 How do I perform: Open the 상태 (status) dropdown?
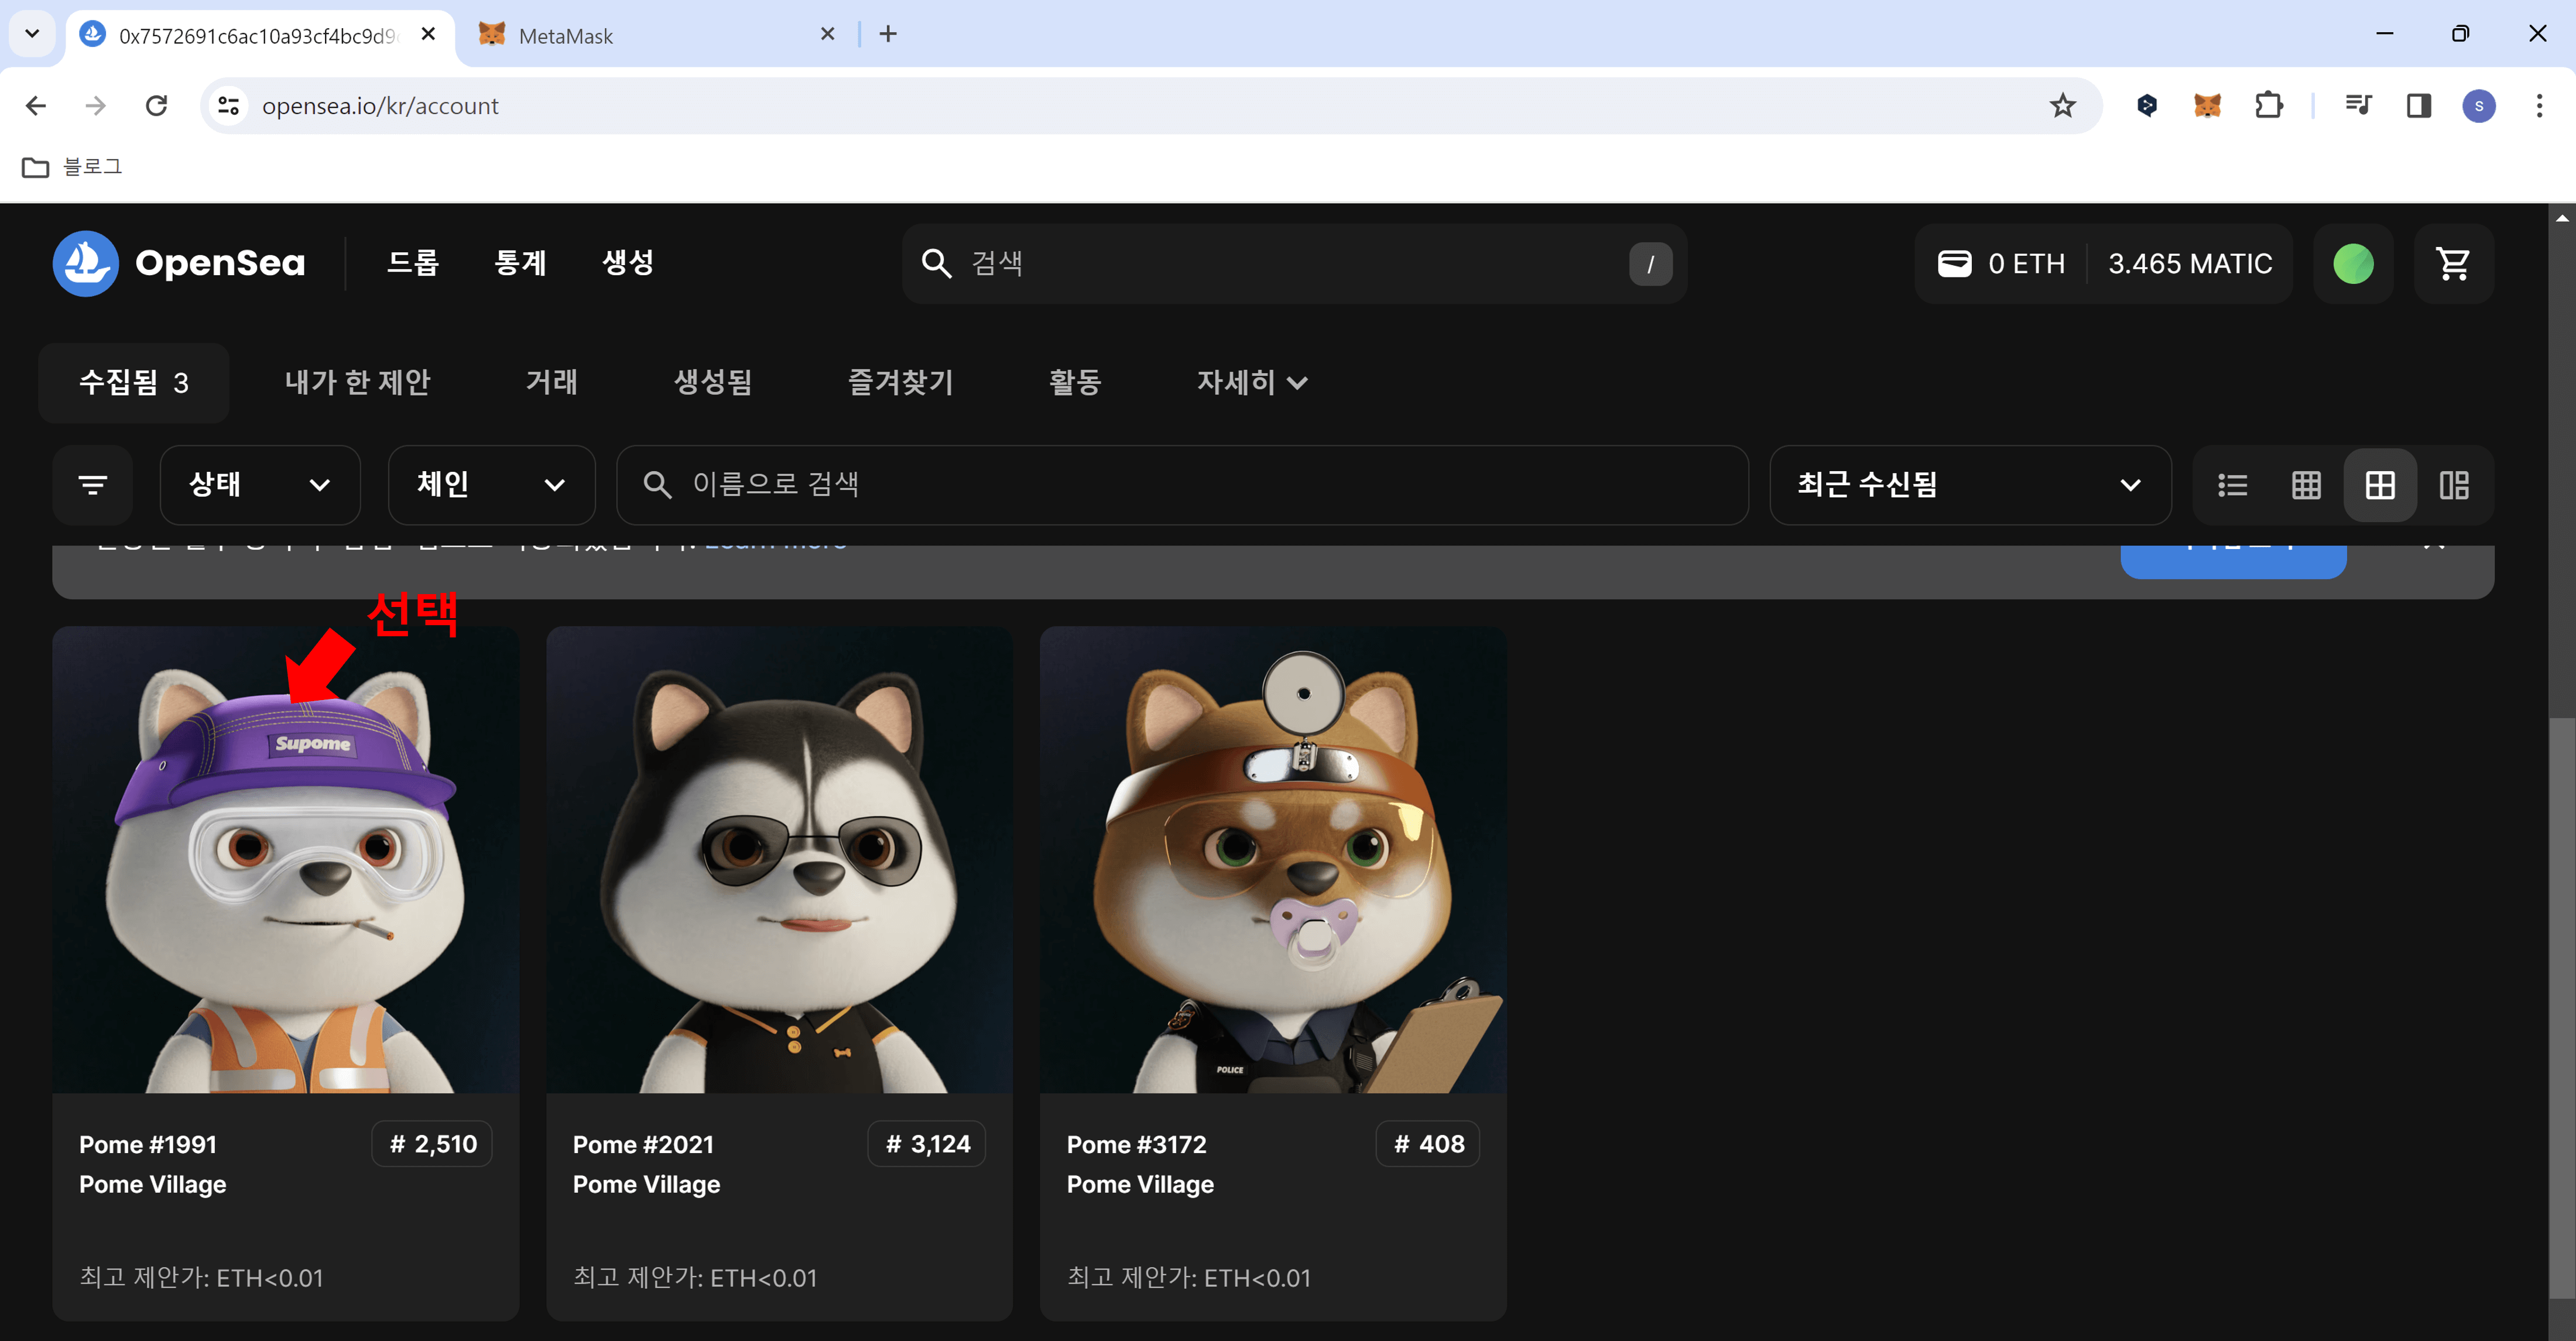tap(260, 485)
